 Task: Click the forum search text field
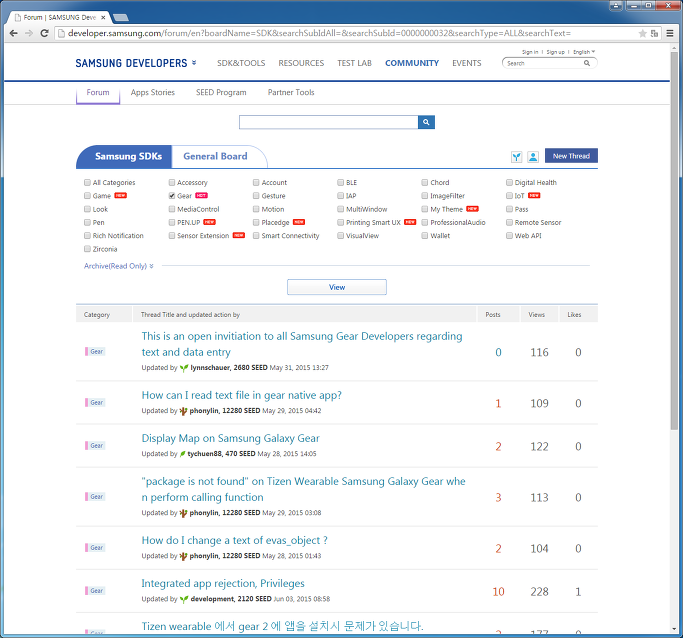[328, 122]
